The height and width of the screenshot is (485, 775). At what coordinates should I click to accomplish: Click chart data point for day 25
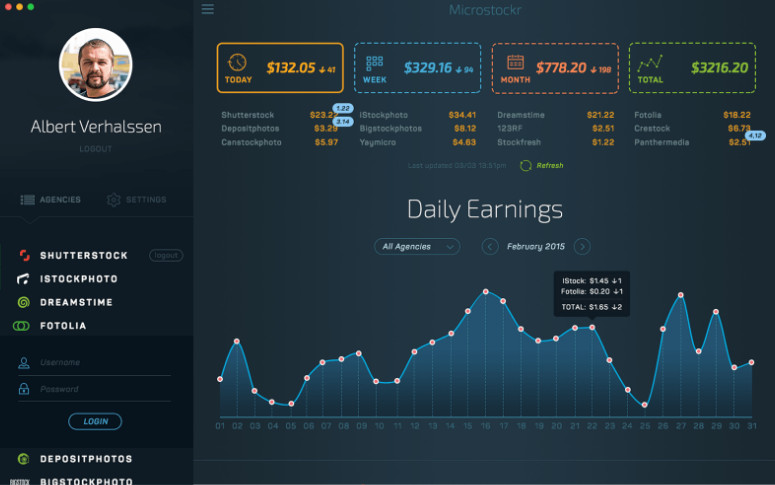pyautogui.click(x=645, y=405)
